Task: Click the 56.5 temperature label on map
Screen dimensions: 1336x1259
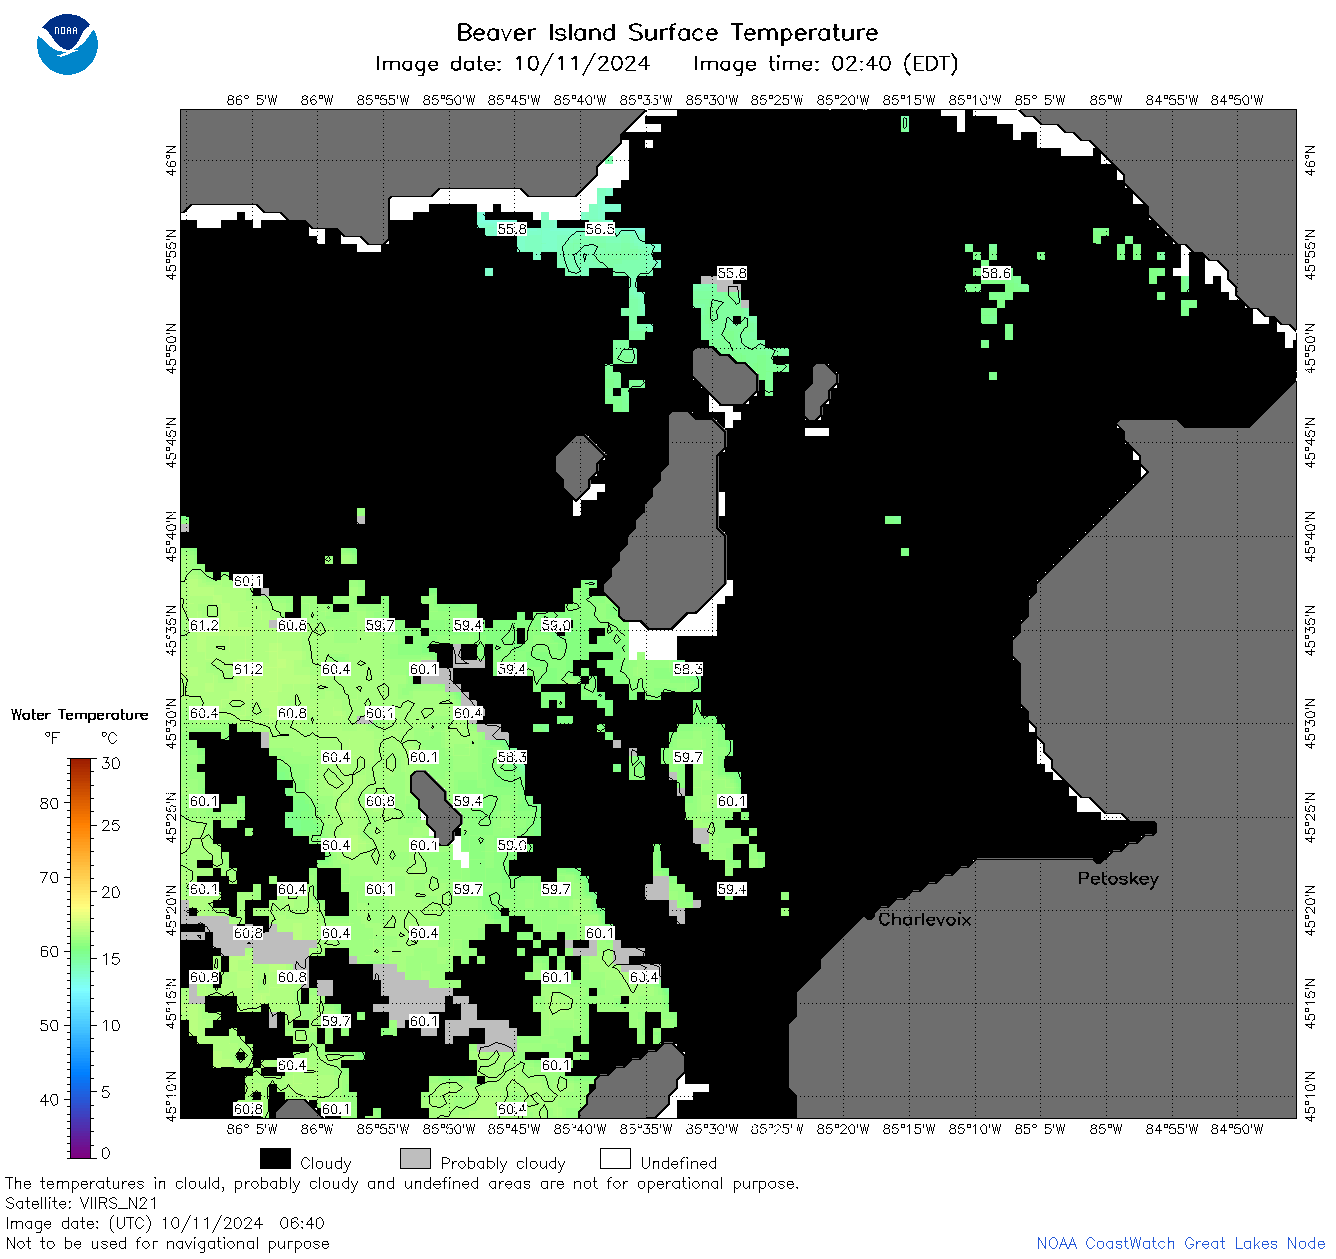Action: pyautogui.click(x=600, y=229)
